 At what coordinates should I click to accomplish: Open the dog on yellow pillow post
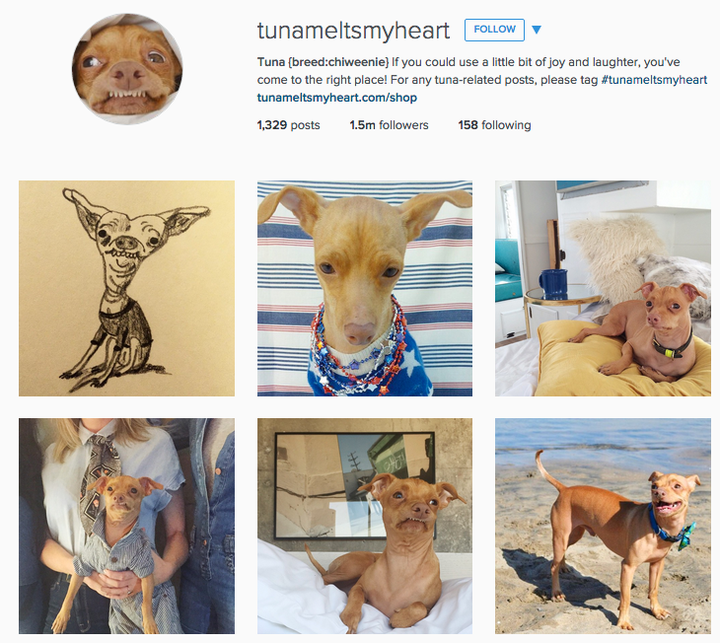(603, 288)
